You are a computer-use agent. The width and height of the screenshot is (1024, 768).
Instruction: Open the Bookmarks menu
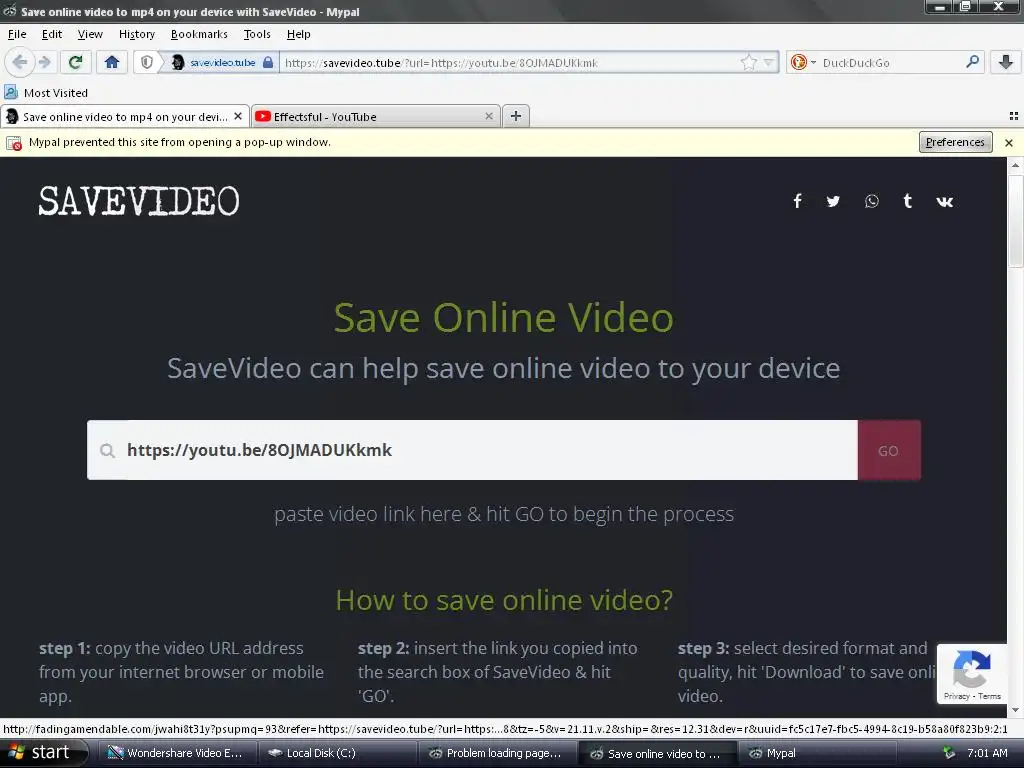coord(199,34)
